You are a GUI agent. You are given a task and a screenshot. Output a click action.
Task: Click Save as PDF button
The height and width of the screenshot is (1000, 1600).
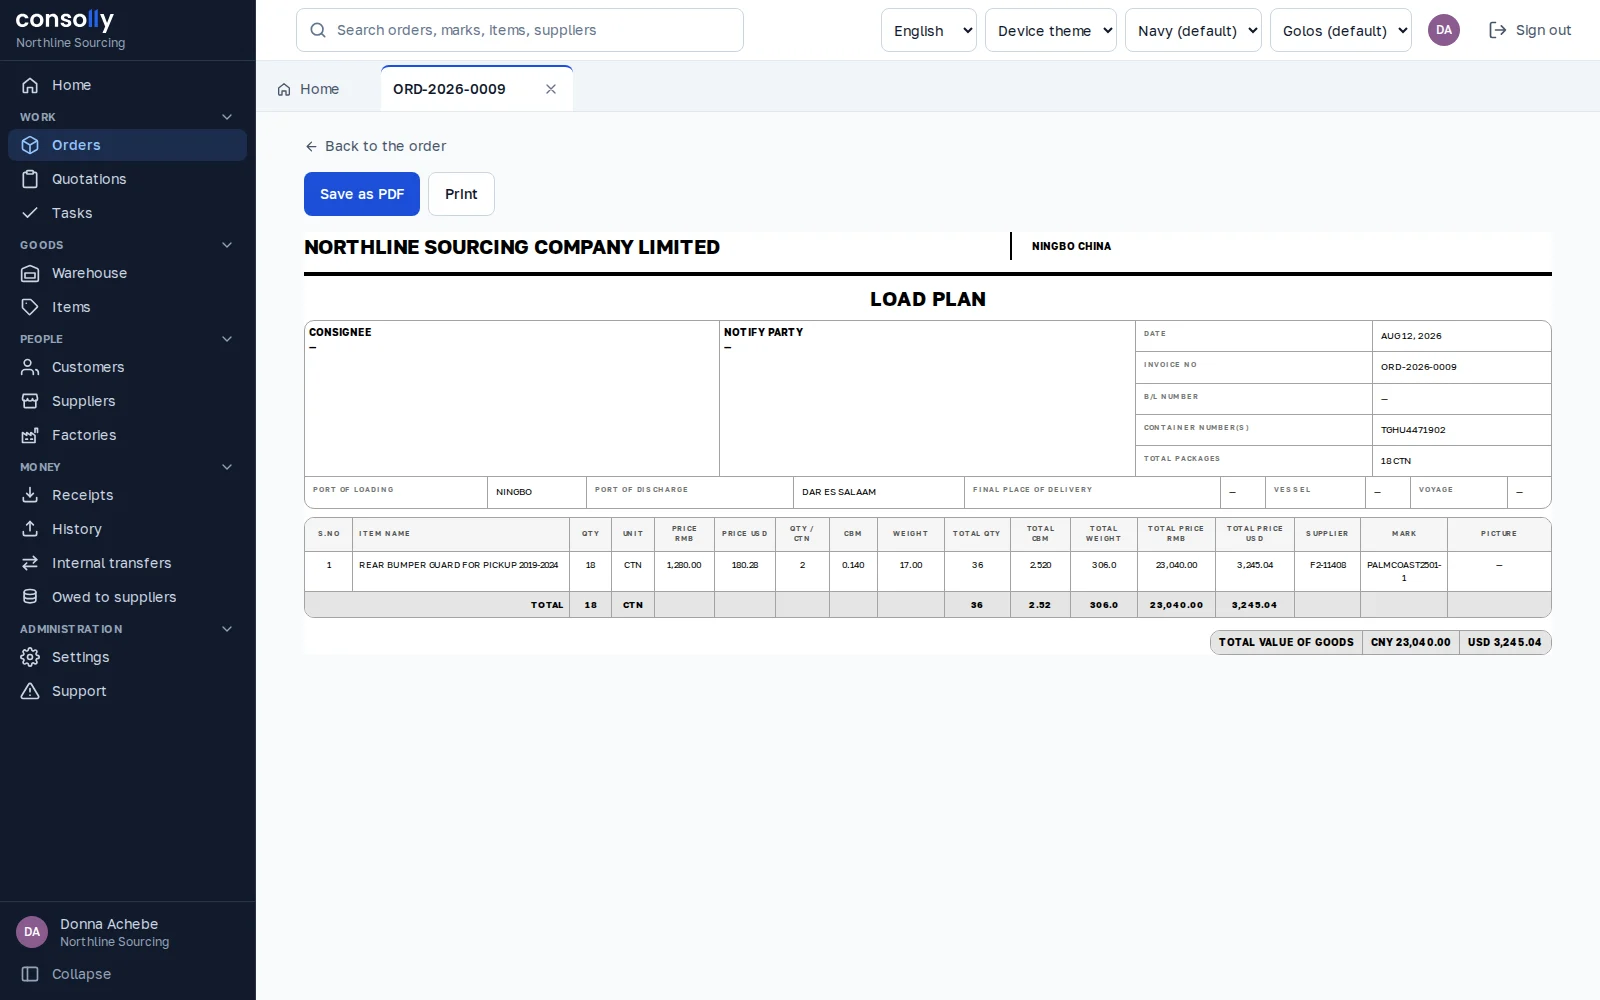click(x=362, y=194)
